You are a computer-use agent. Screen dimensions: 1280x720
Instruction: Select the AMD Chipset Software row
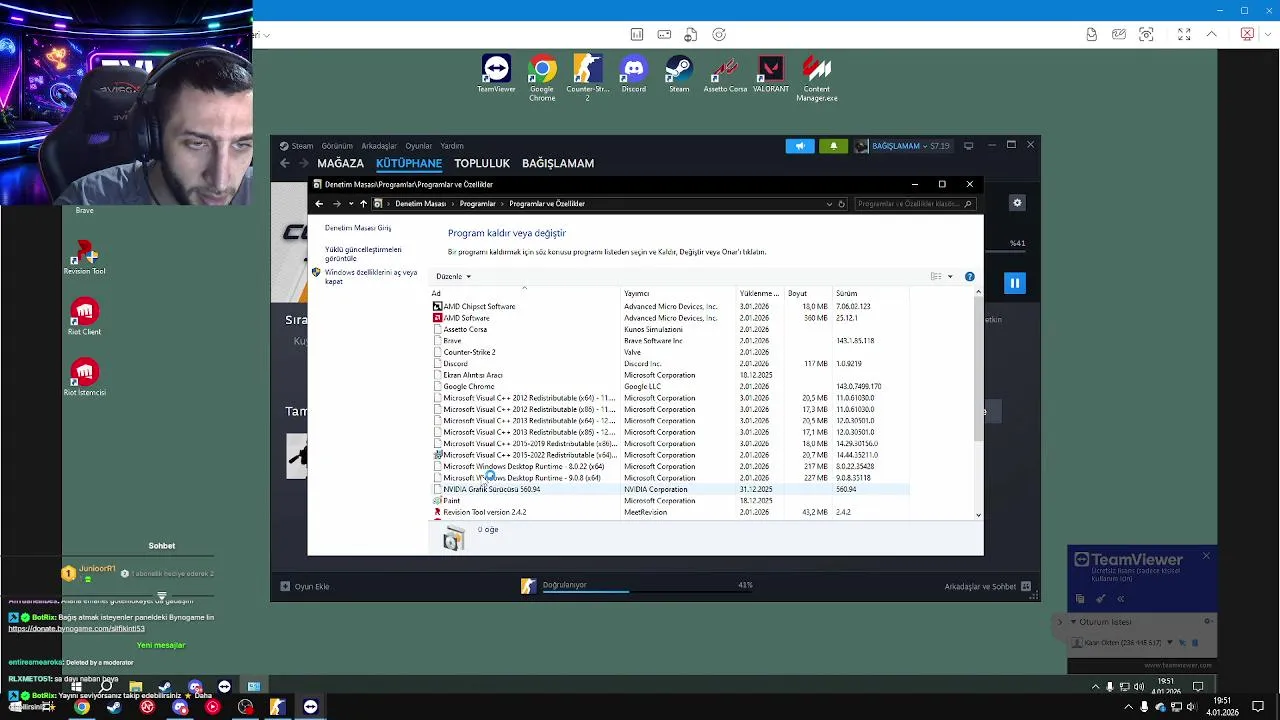coord(670,306)
